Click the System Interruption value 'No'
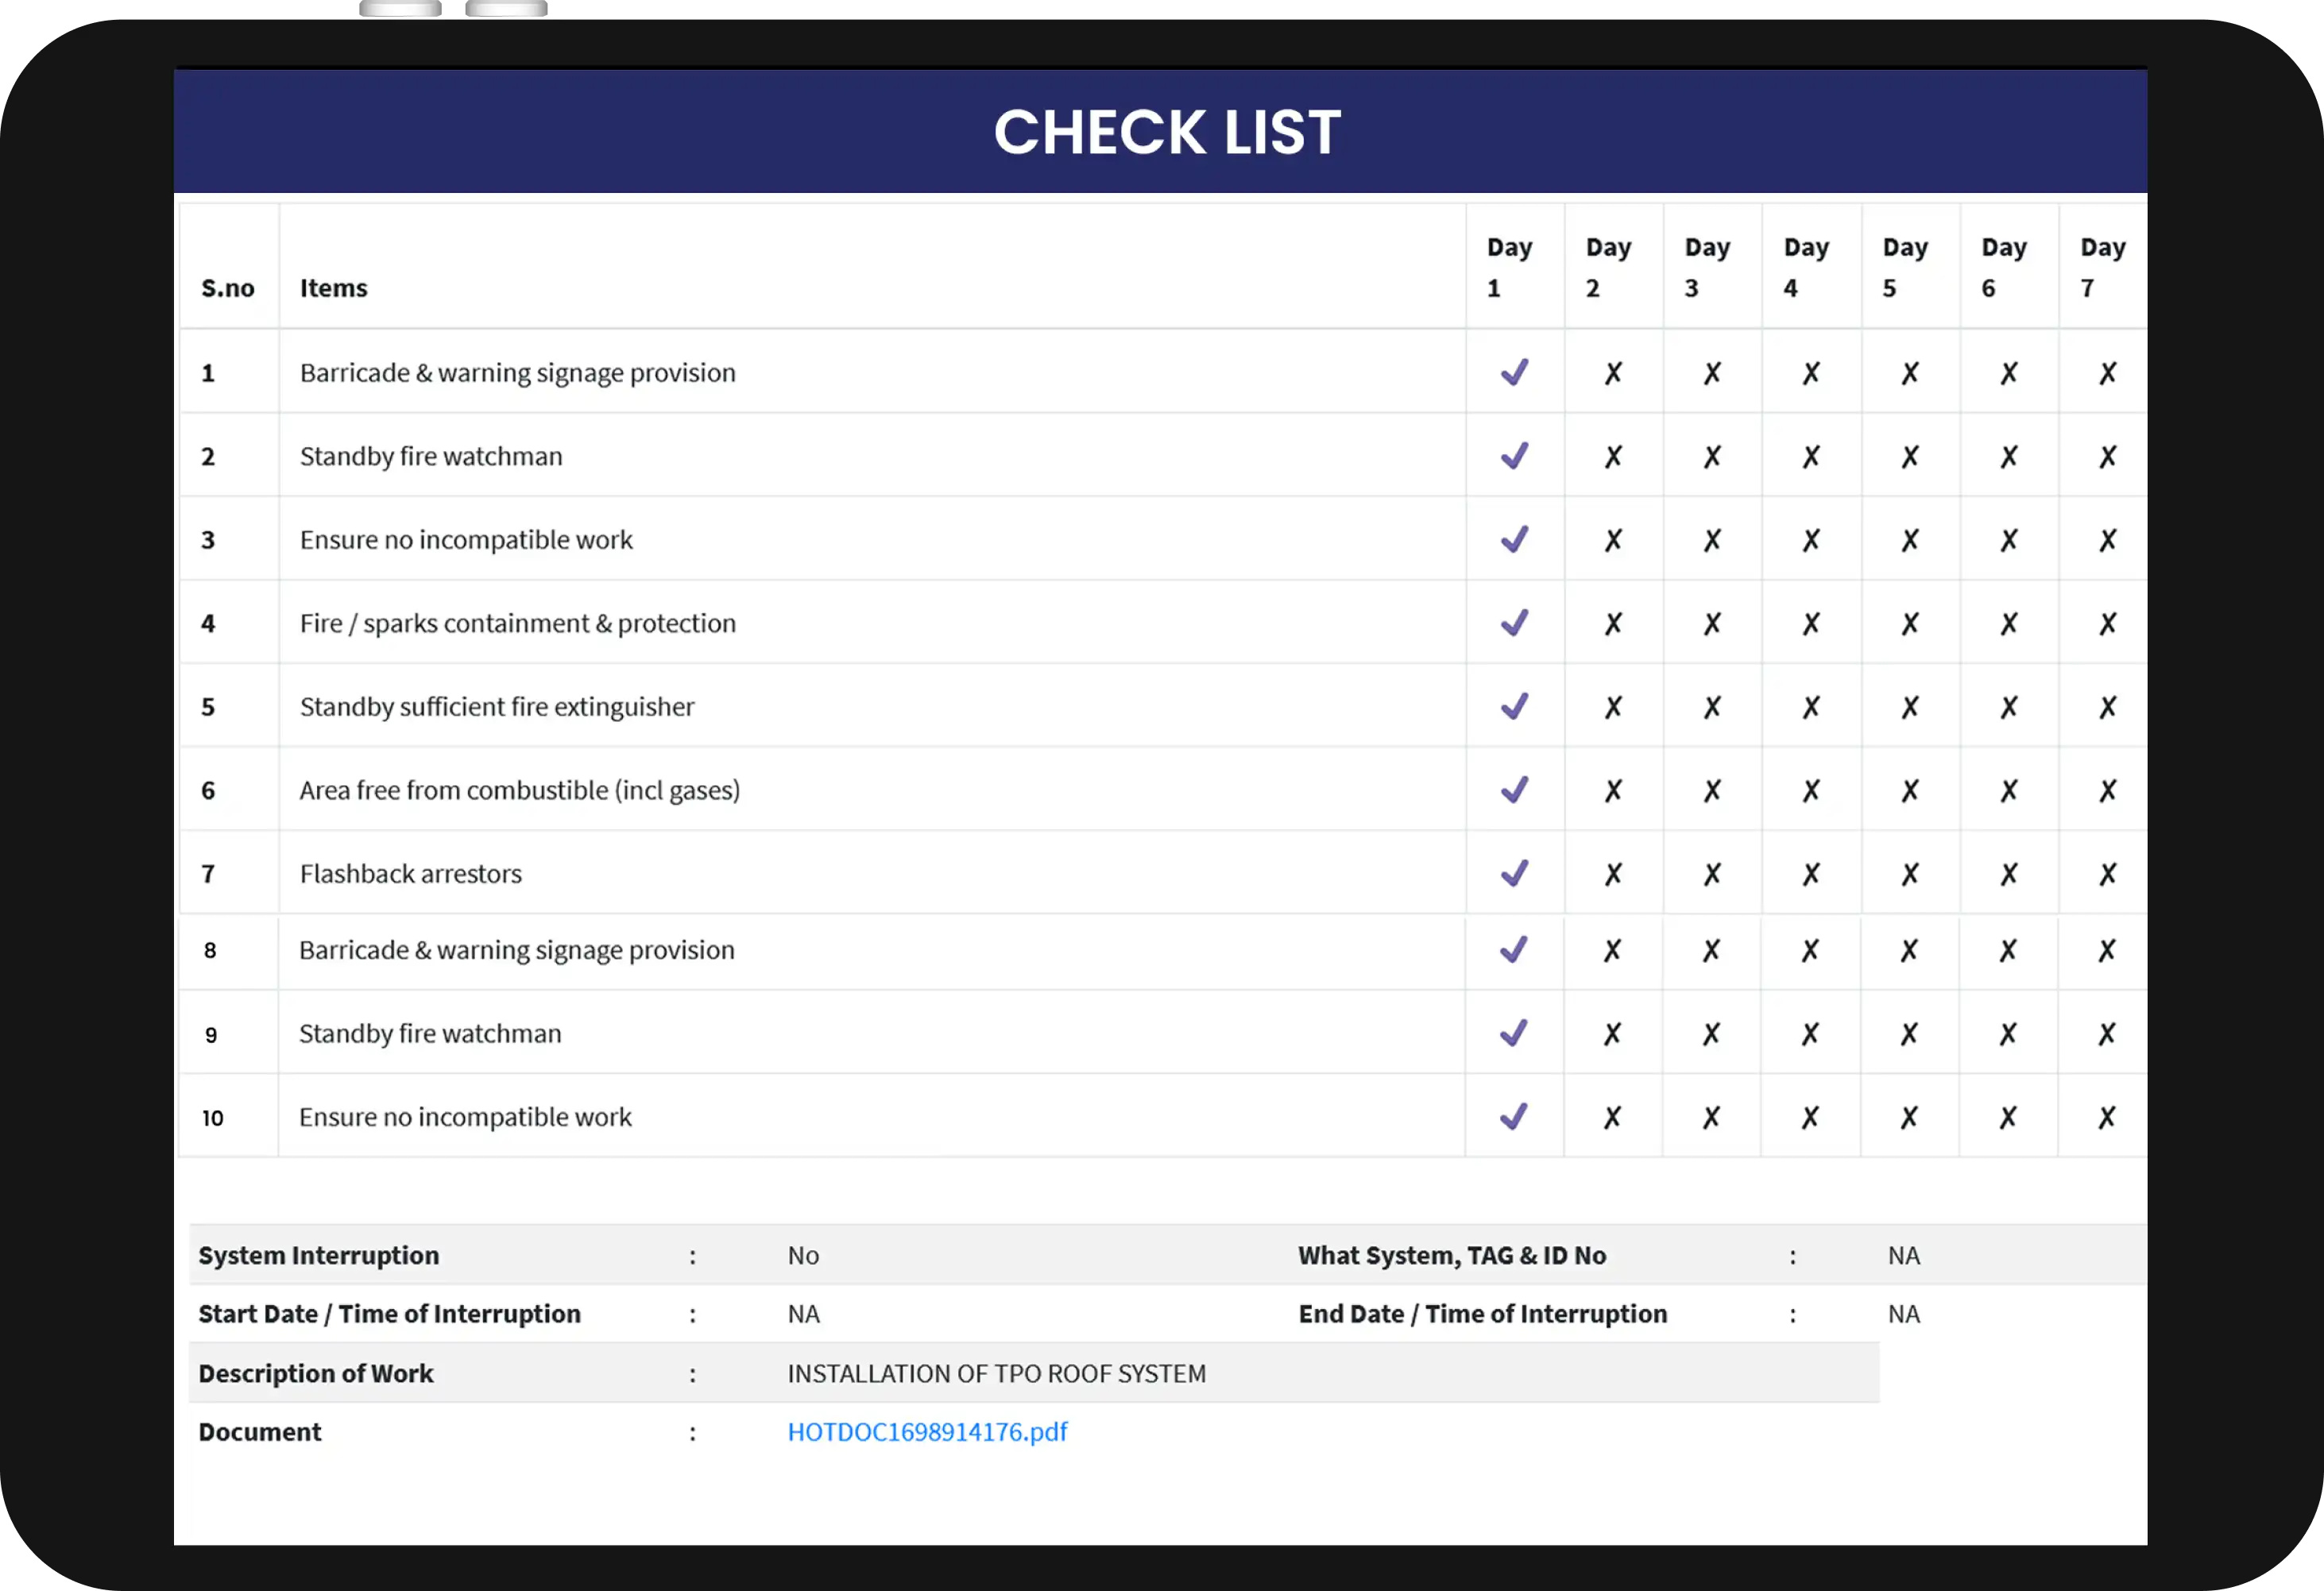This screenshot has height=1591, width=2324. (x=803, y=1255)
